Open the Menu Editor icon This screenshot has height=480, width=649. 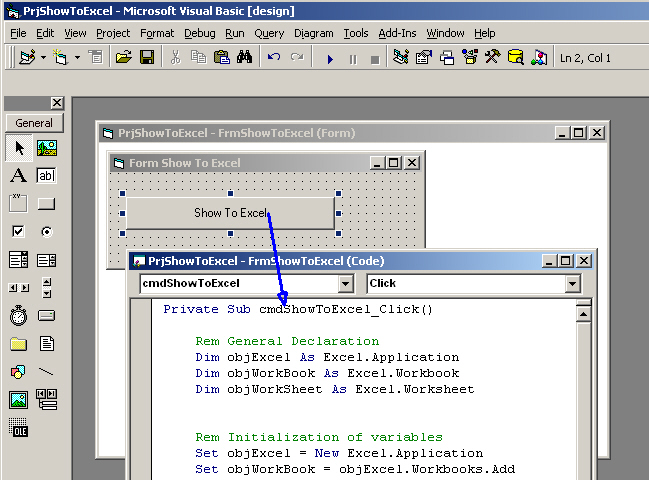click(96, 57)
